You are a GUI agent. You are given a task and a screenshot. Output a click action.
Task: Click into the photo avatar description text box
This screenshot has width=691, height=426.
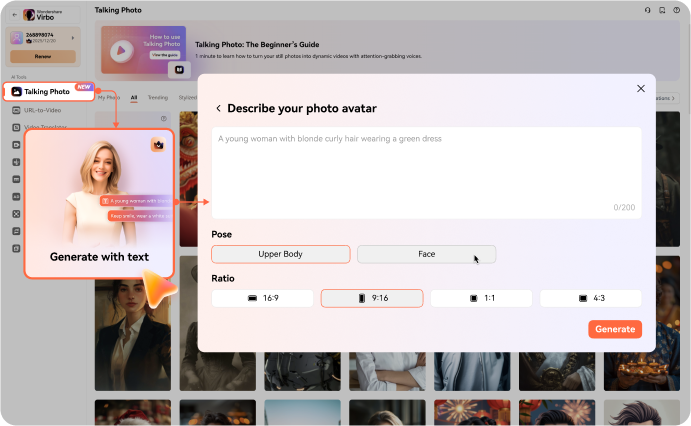coord(426,172)
